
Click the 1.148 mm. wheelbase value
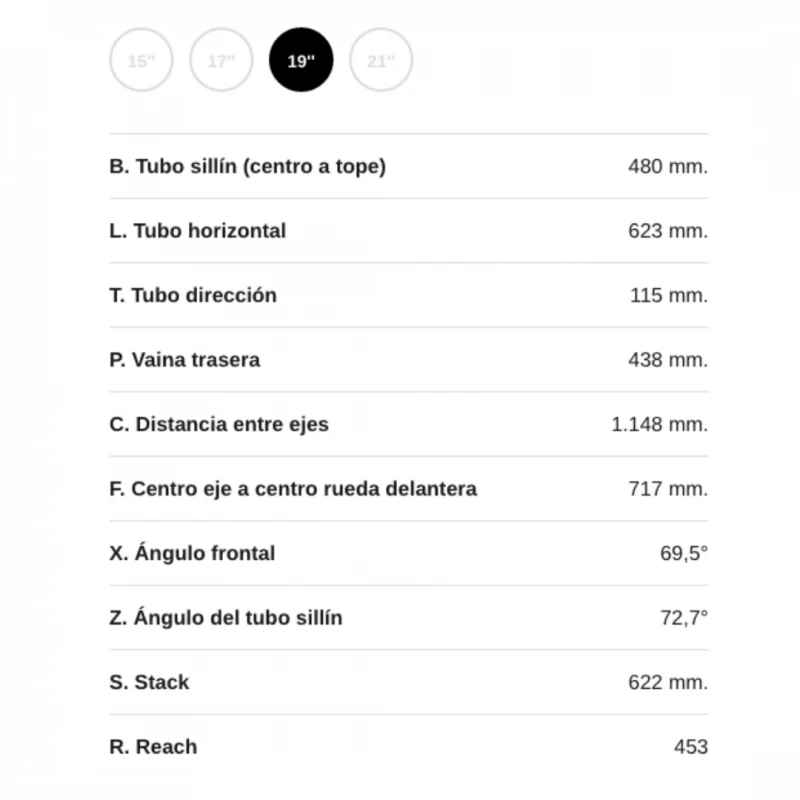click(659, 425)
